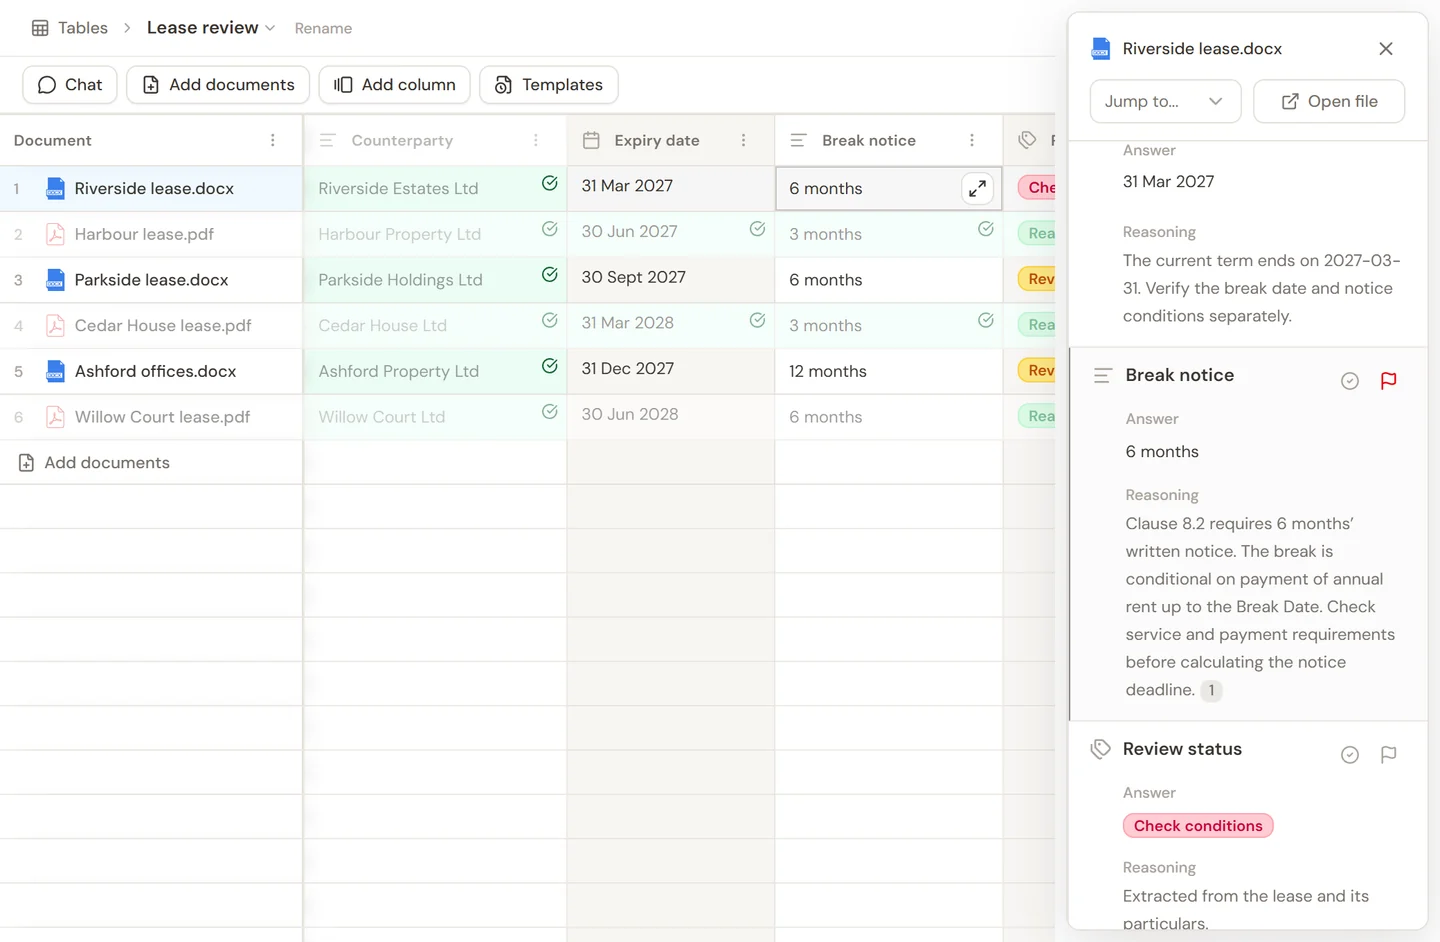Open Document column options menu
Image resolution: width=1440 pixels, height=942 pixels.
(x=273, y=141)
